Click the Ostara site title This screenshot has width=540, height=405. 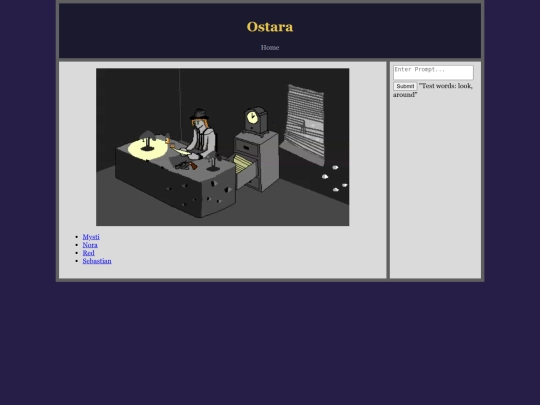270,27
